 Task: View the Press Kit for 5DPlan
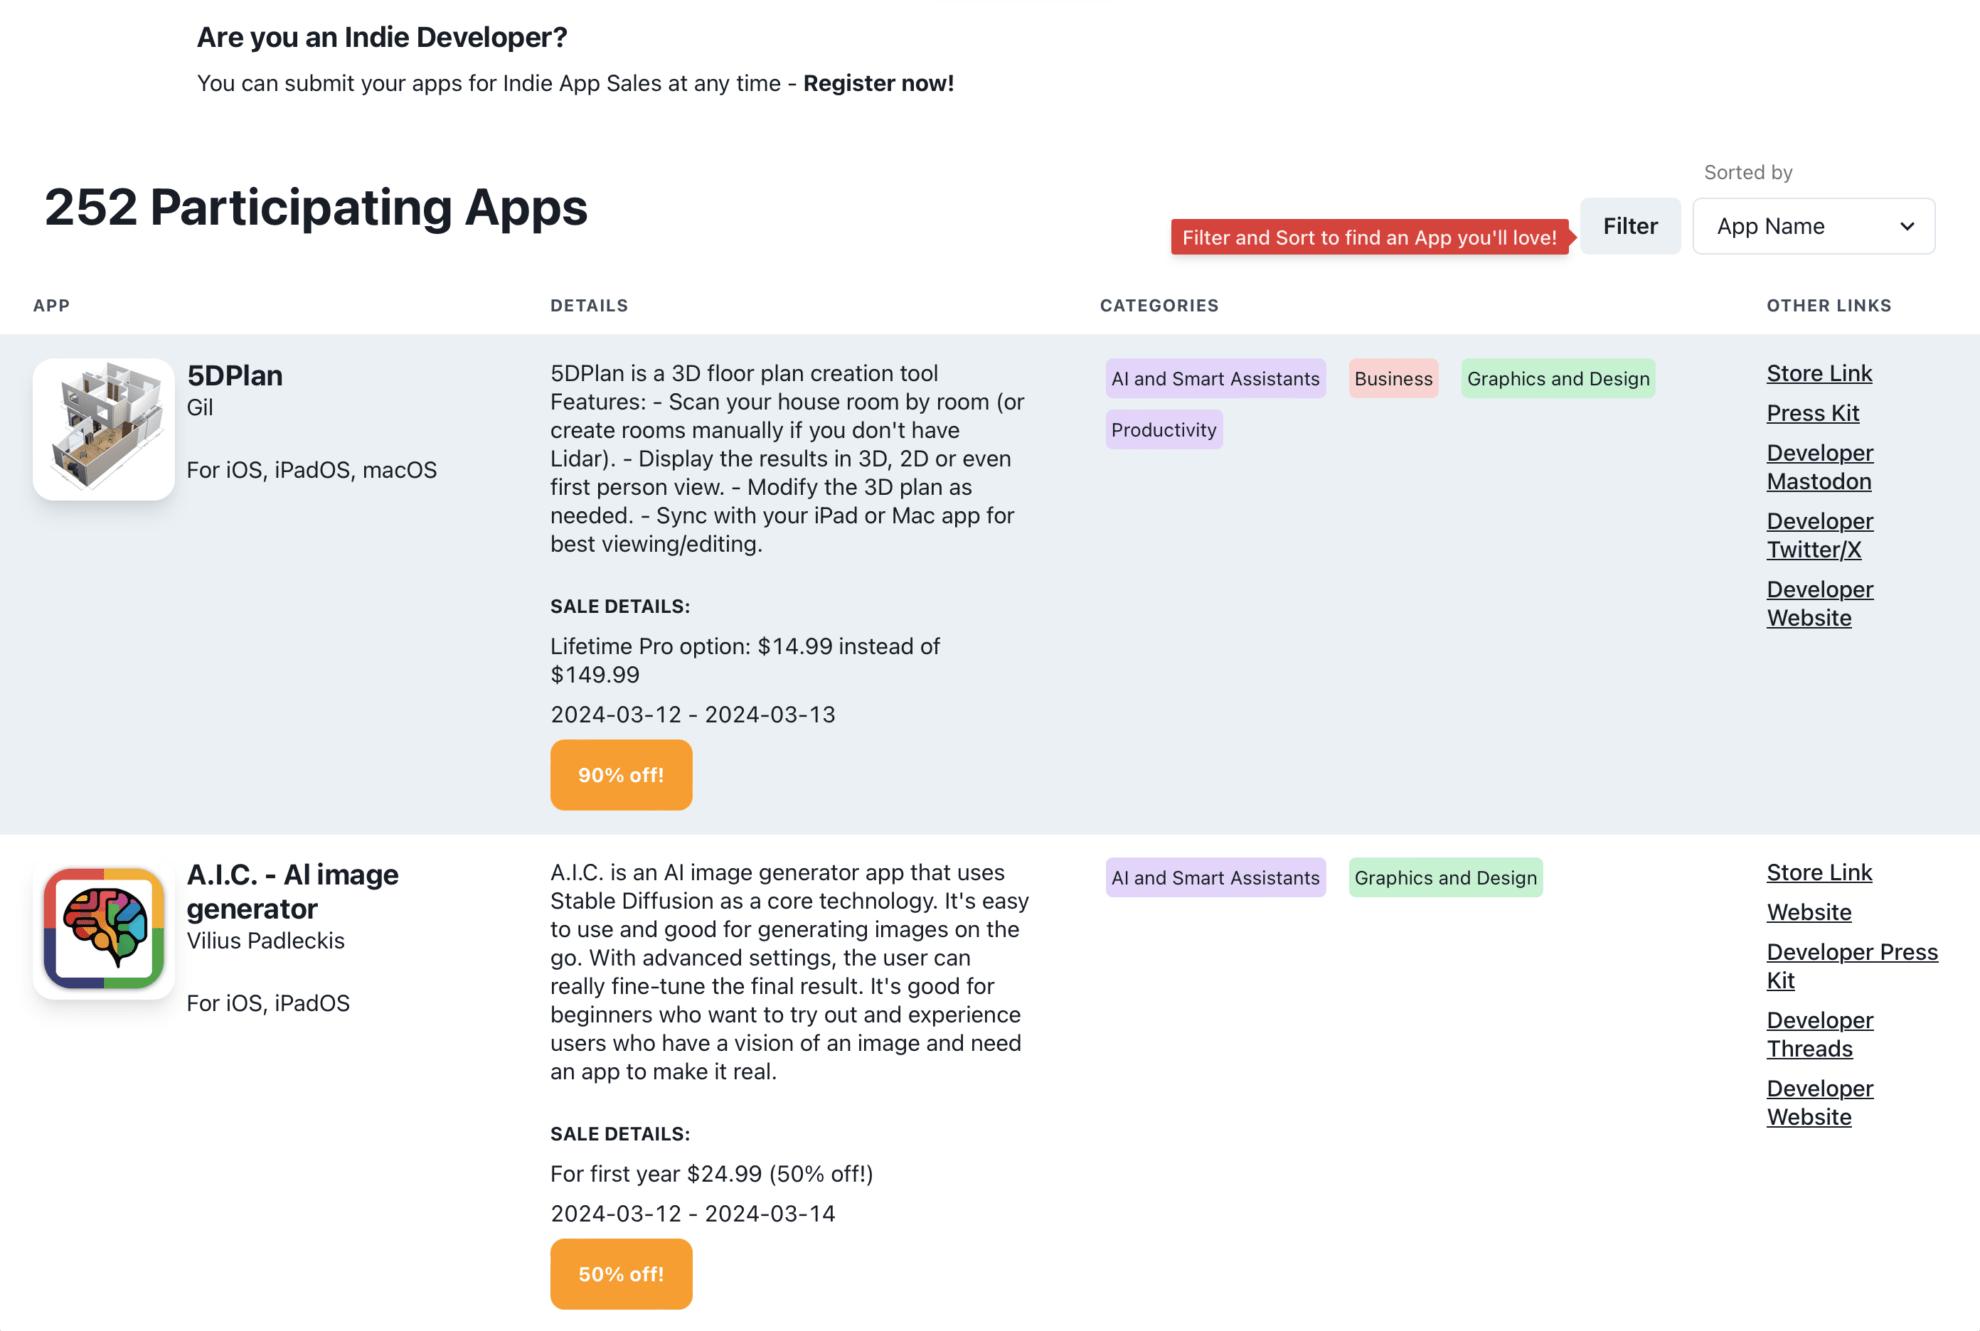pyautogui.click(x=1812, y=412)
